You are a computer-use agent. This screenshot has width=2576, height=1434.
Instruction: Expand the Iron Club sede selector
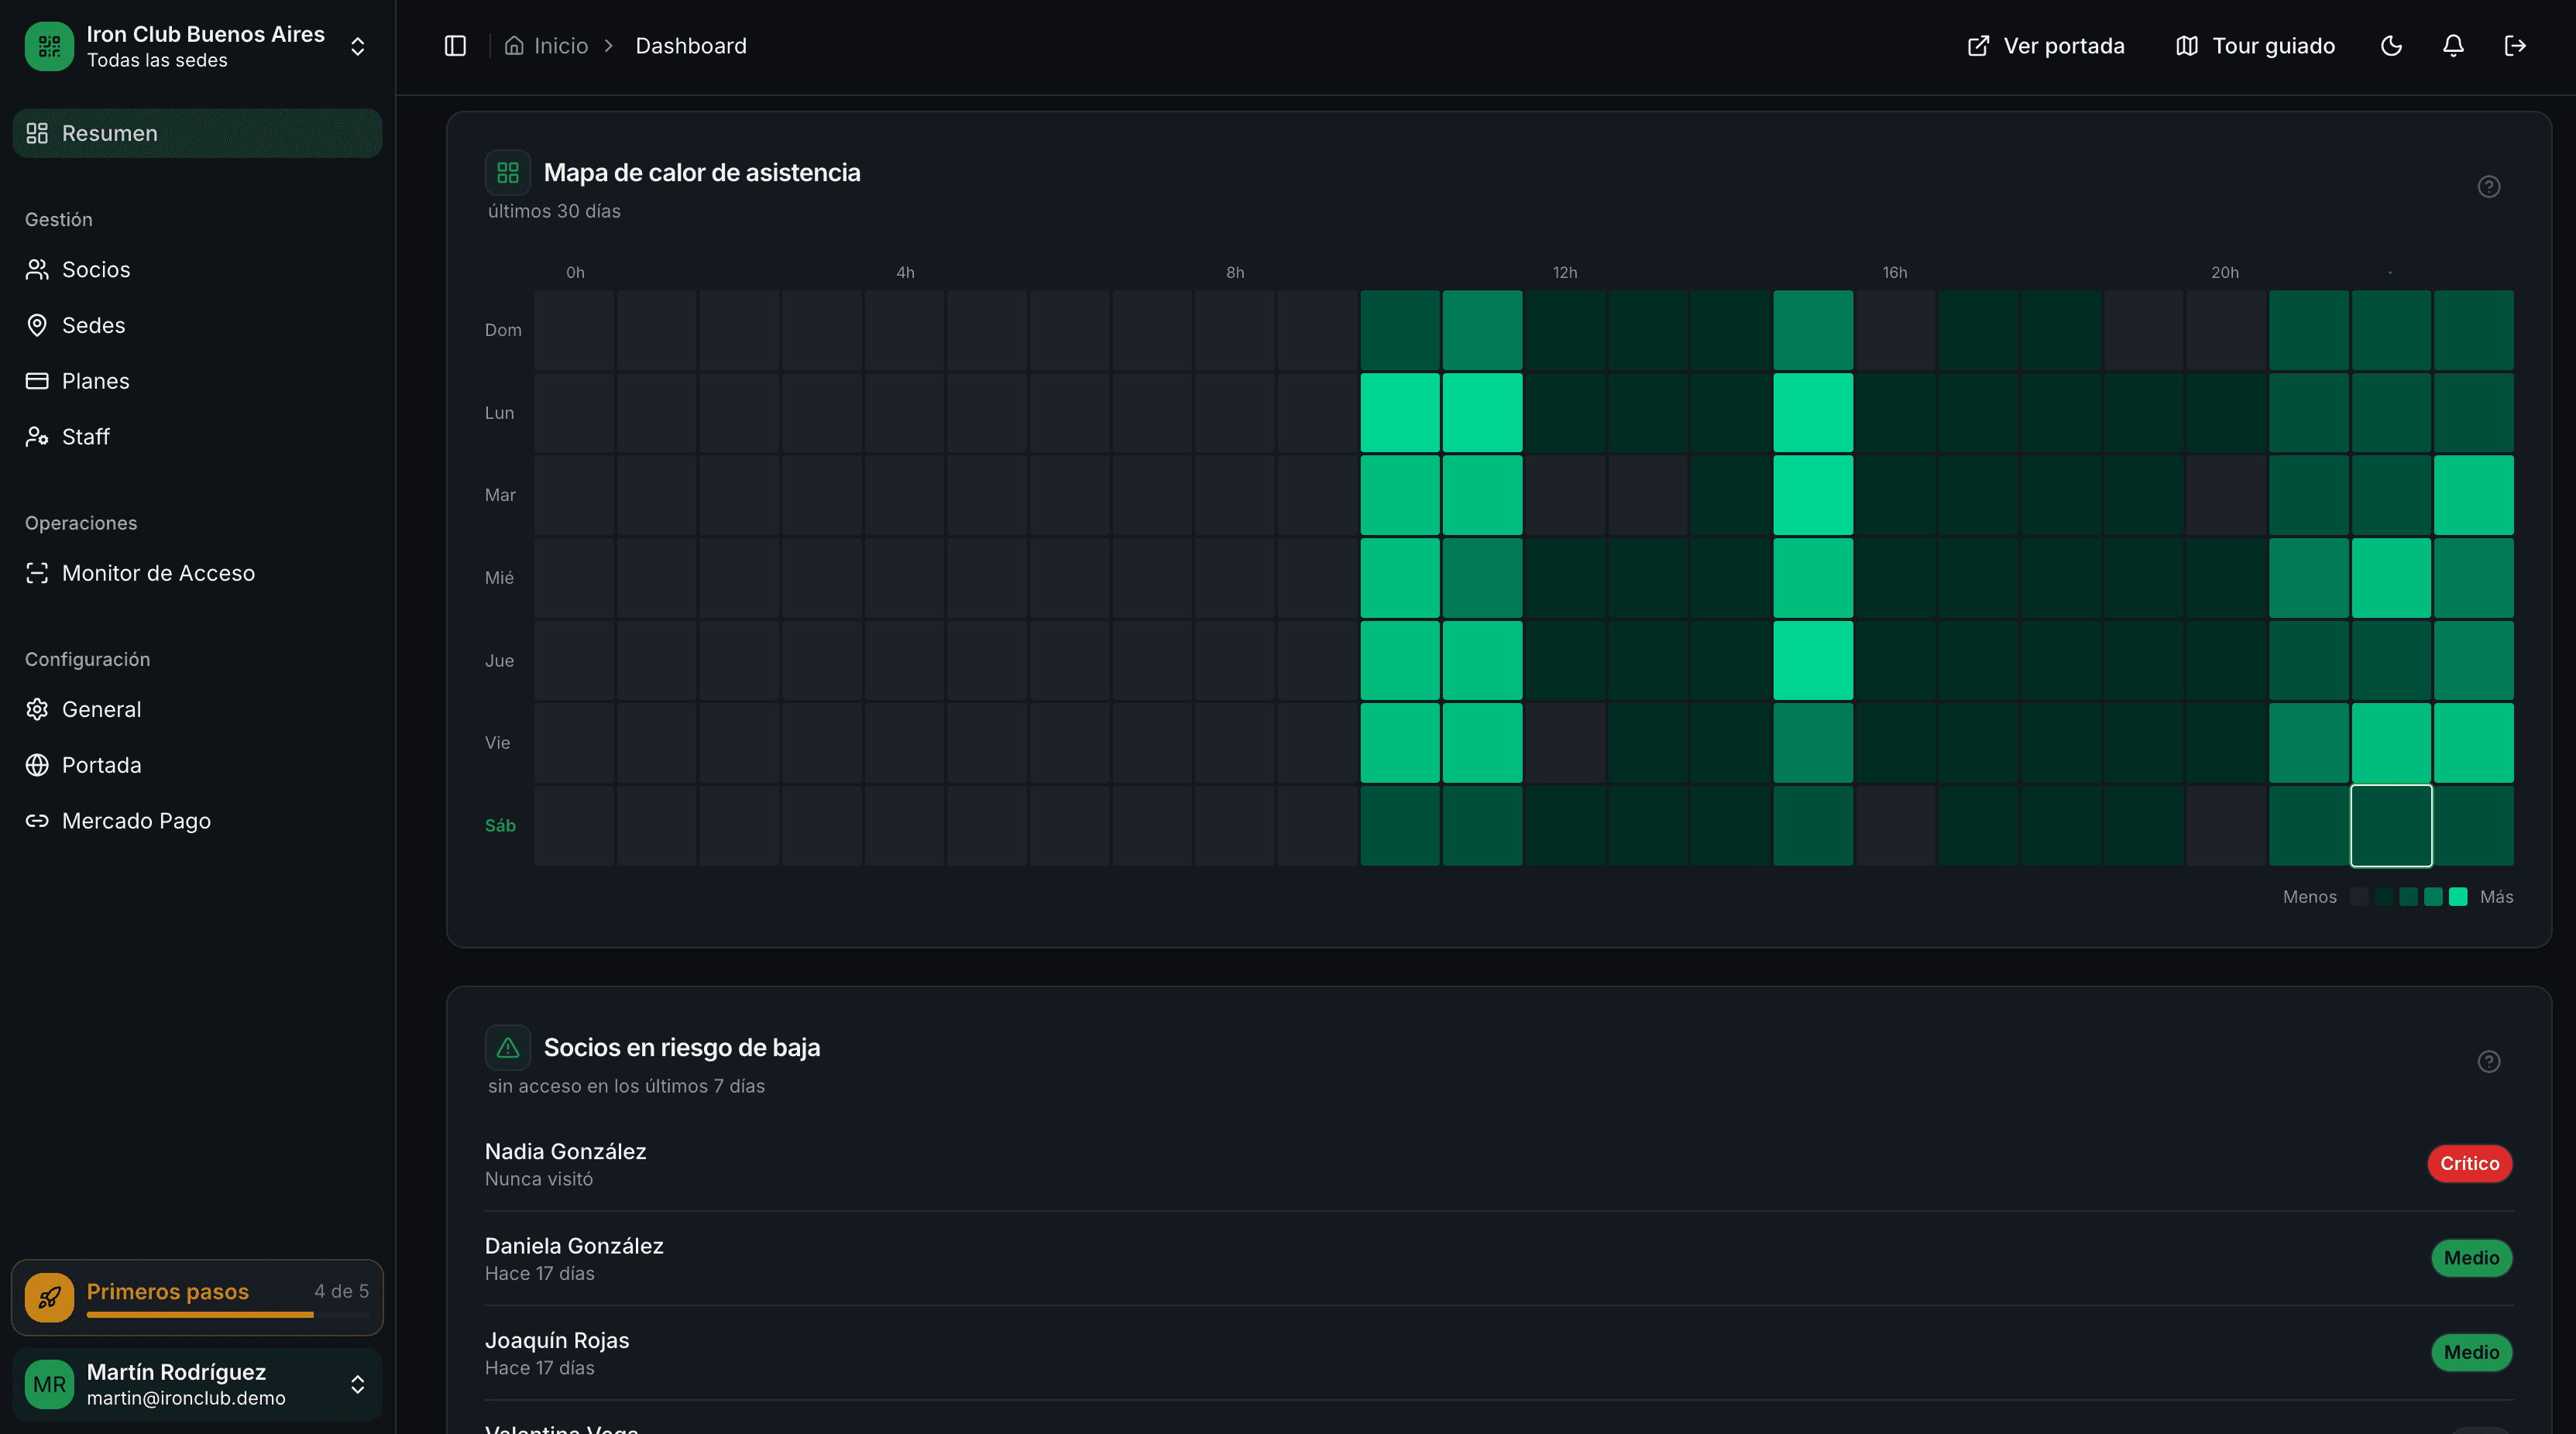pyautogui.click(x=357, y=46)
